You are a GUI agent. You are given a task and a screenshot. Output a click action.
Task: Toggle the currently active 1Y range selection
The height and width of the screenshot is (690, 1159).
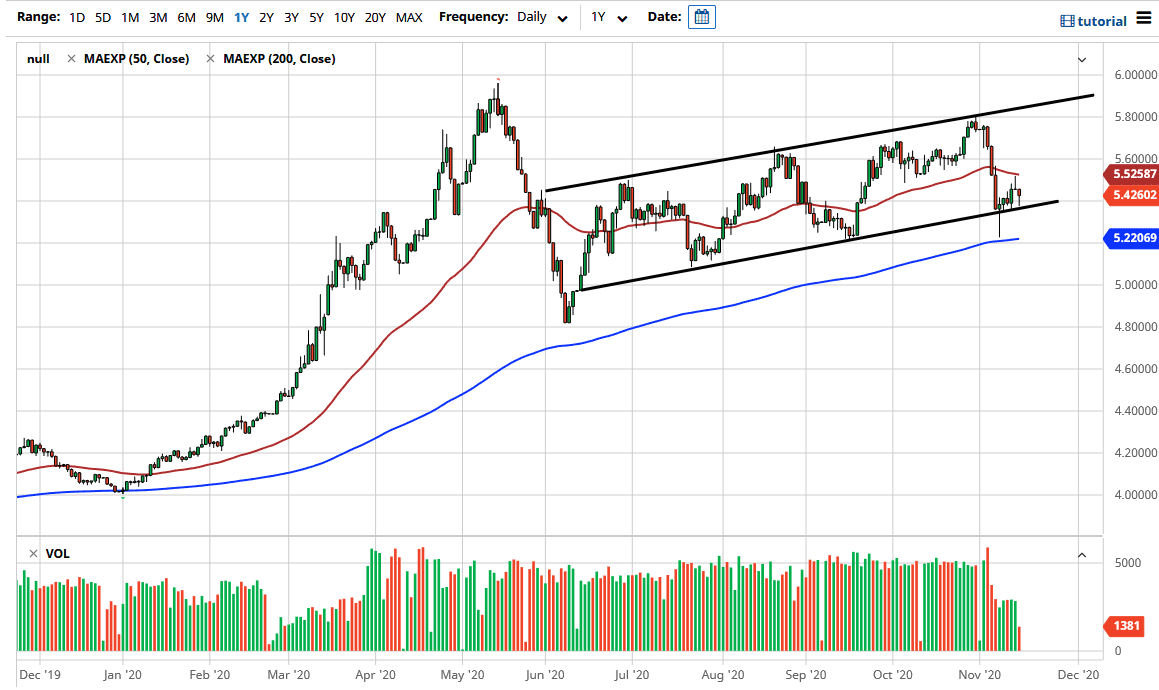pyautogui.click(x=239, y=17)
